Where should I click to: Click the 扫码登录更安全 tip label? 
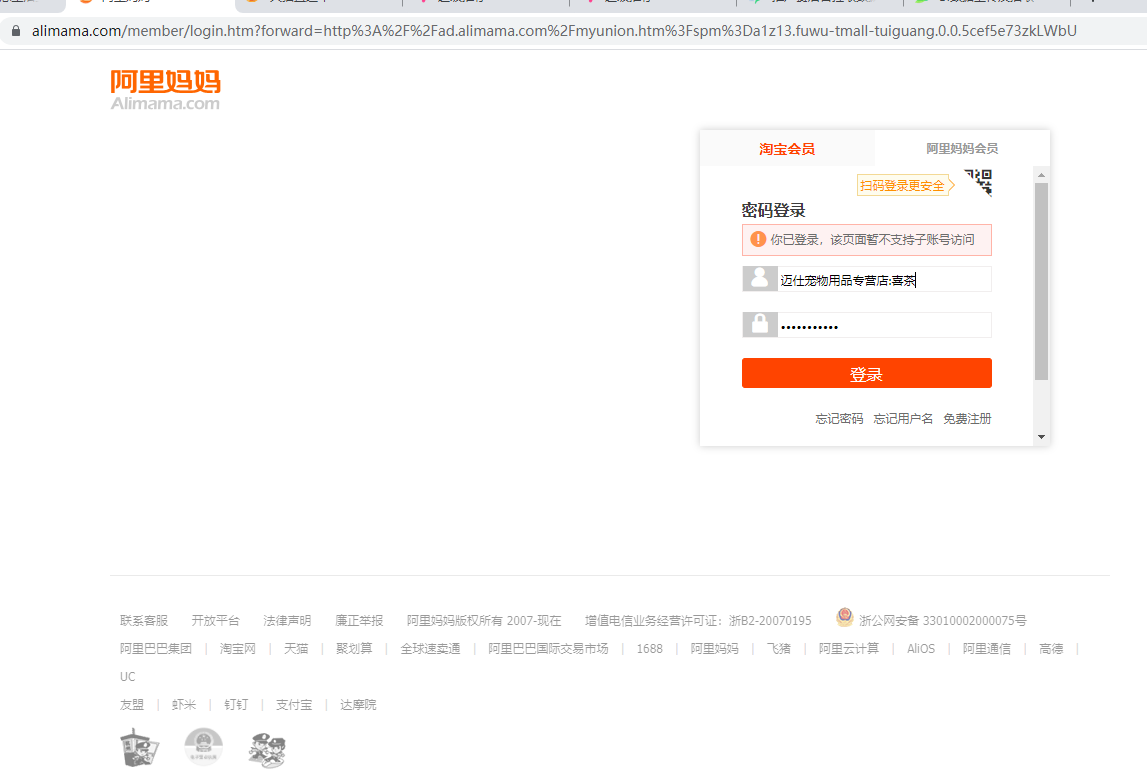(906, 186)
